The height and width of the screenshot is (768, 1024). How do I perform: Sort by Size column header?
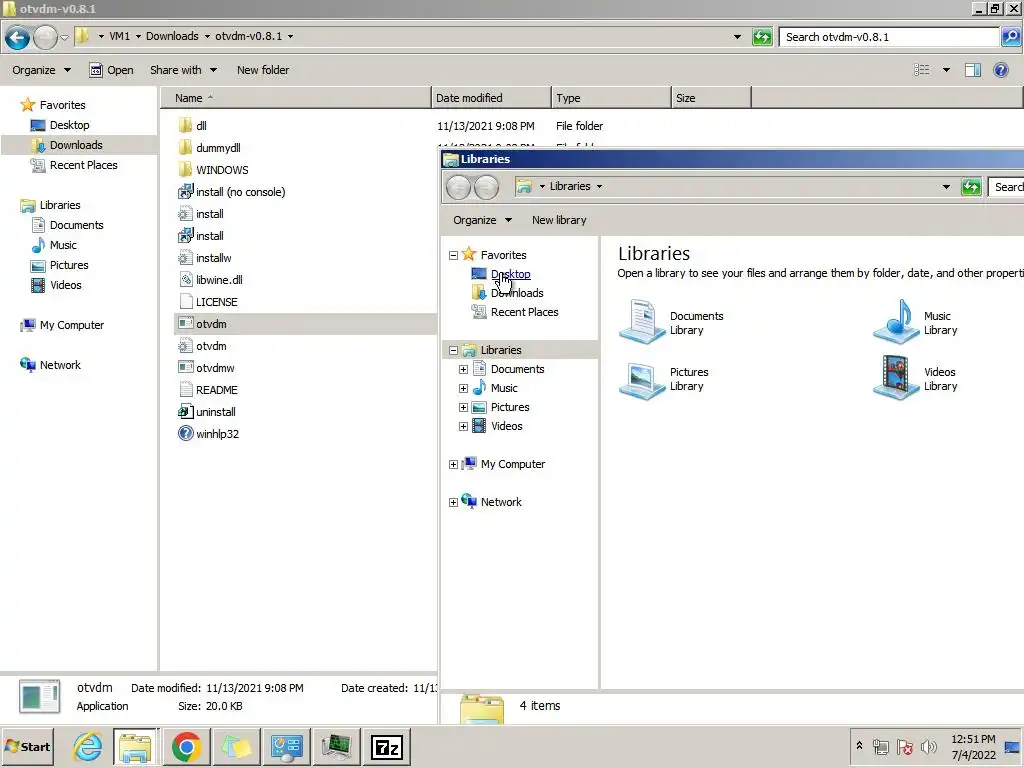(x=711, y=98)
